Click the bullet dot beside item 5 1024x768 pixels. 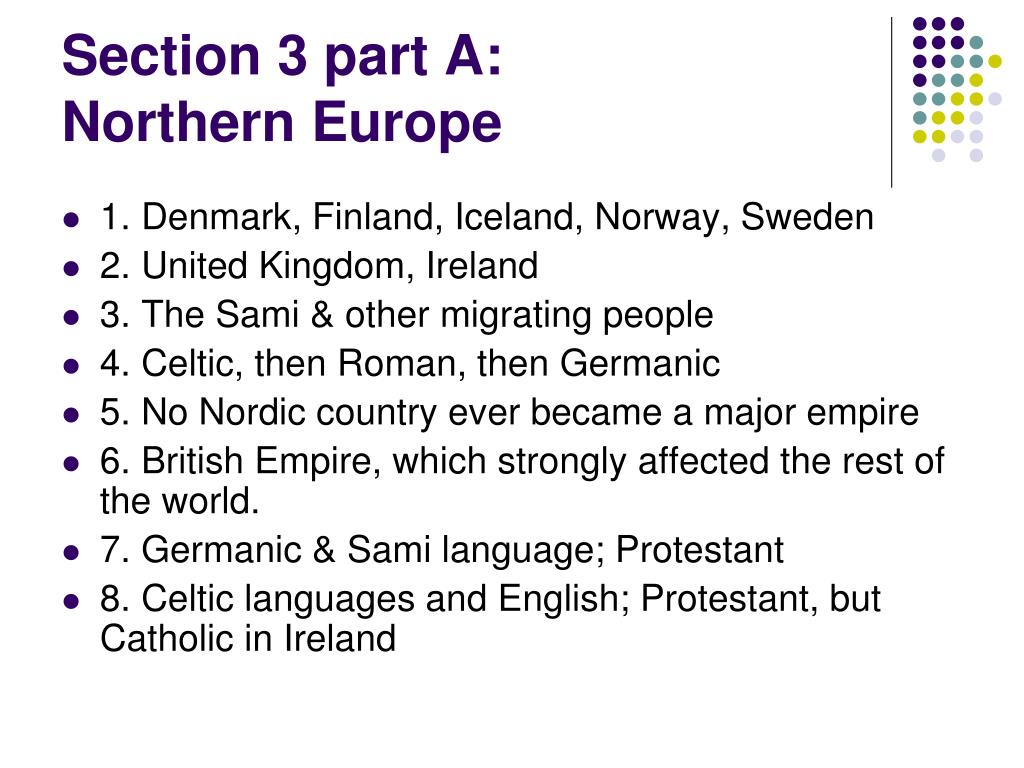click(71, 415)
